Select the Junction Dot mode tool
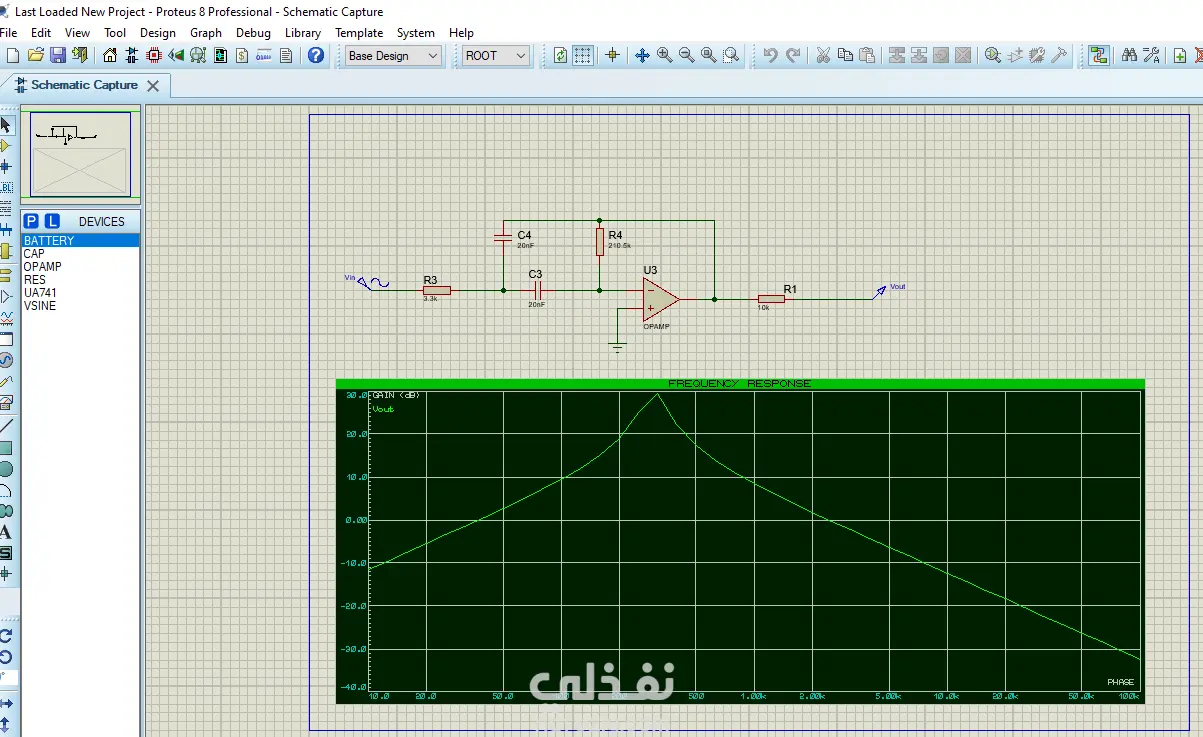This screenshot has width=1203, height=737. point(6,166)
